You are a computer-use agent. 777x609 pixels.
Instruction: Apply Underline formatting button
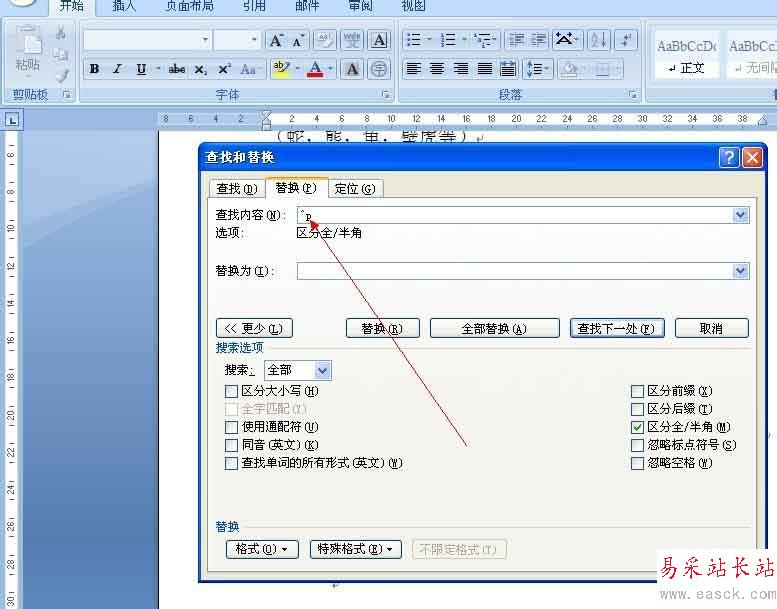click(141, 69)
